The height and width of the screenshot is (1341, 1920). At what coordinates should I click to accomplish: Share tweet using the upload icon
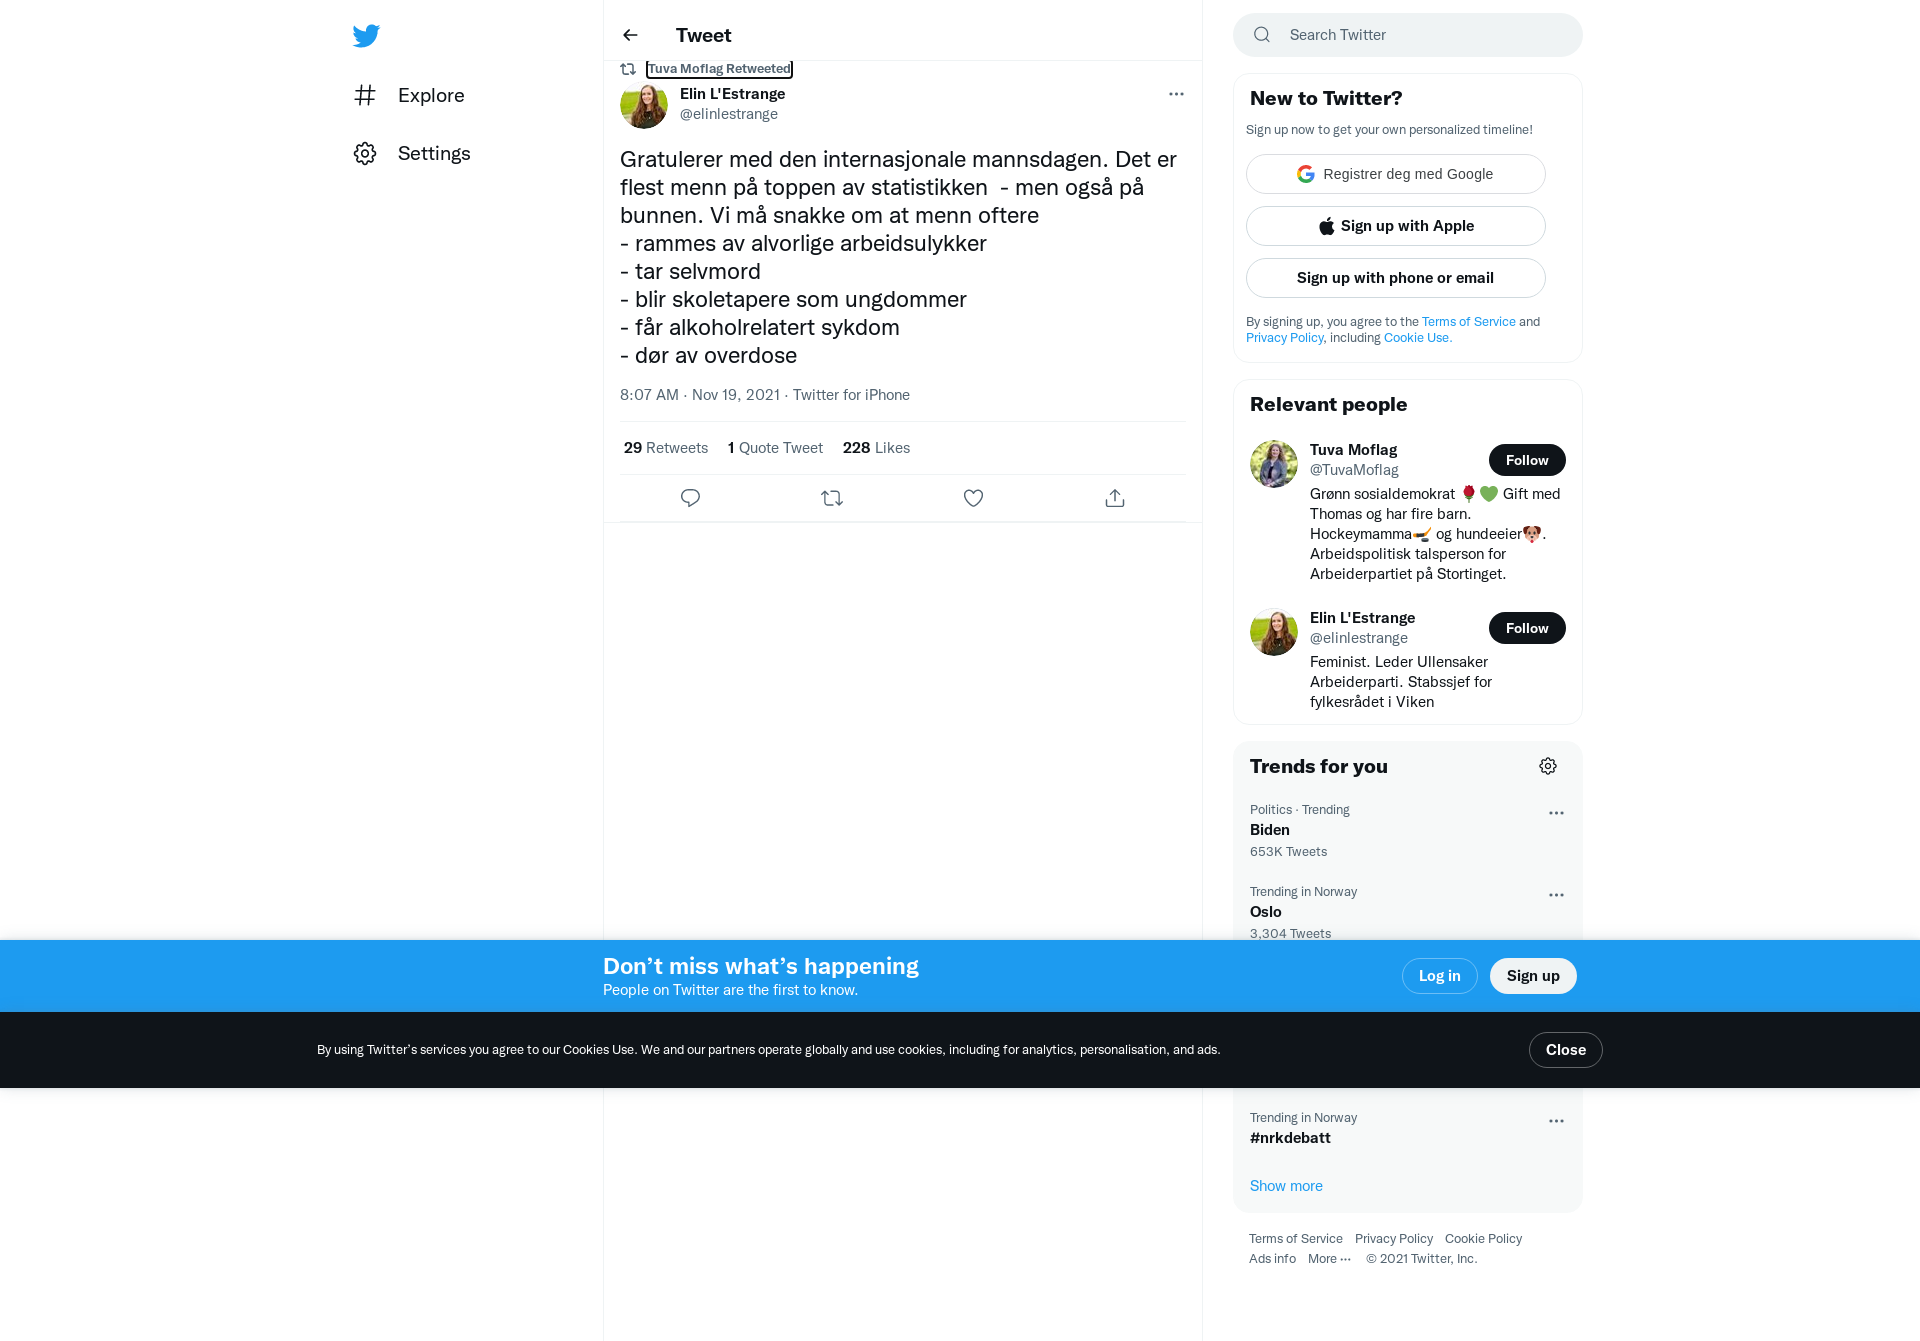tap(1115, 498)
